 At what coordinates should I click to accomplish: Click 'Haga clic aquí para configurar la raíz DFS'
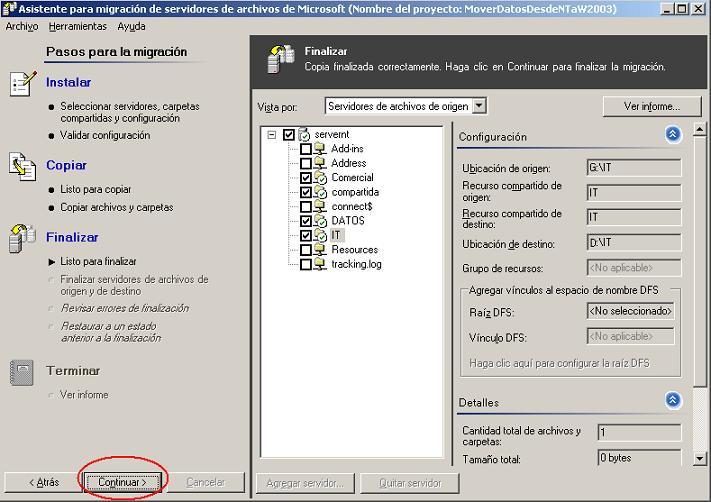[560, 363]
